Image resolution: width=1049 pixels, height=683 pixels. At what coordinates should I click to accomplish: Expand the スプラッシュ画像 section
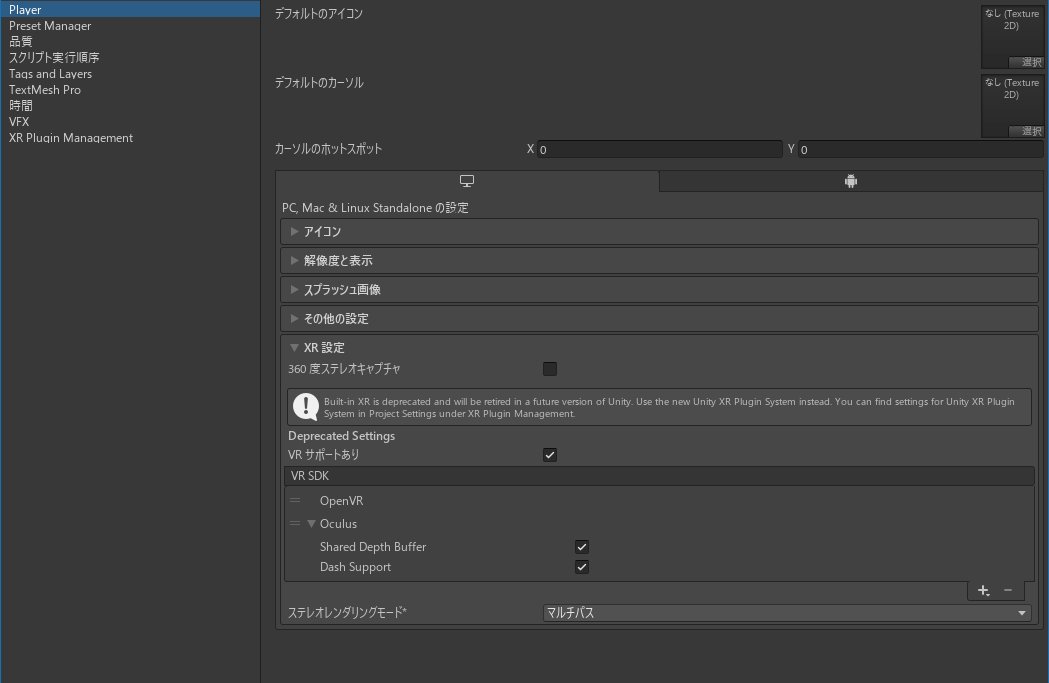click(294, 289)
